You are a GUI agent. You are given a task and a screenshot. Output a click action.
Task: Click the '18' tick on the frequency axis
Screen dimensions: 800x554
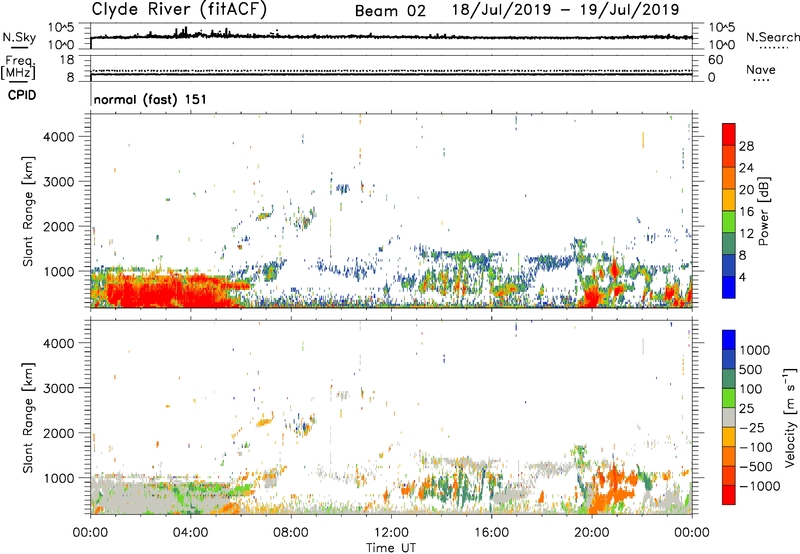[x=67, y=60]
